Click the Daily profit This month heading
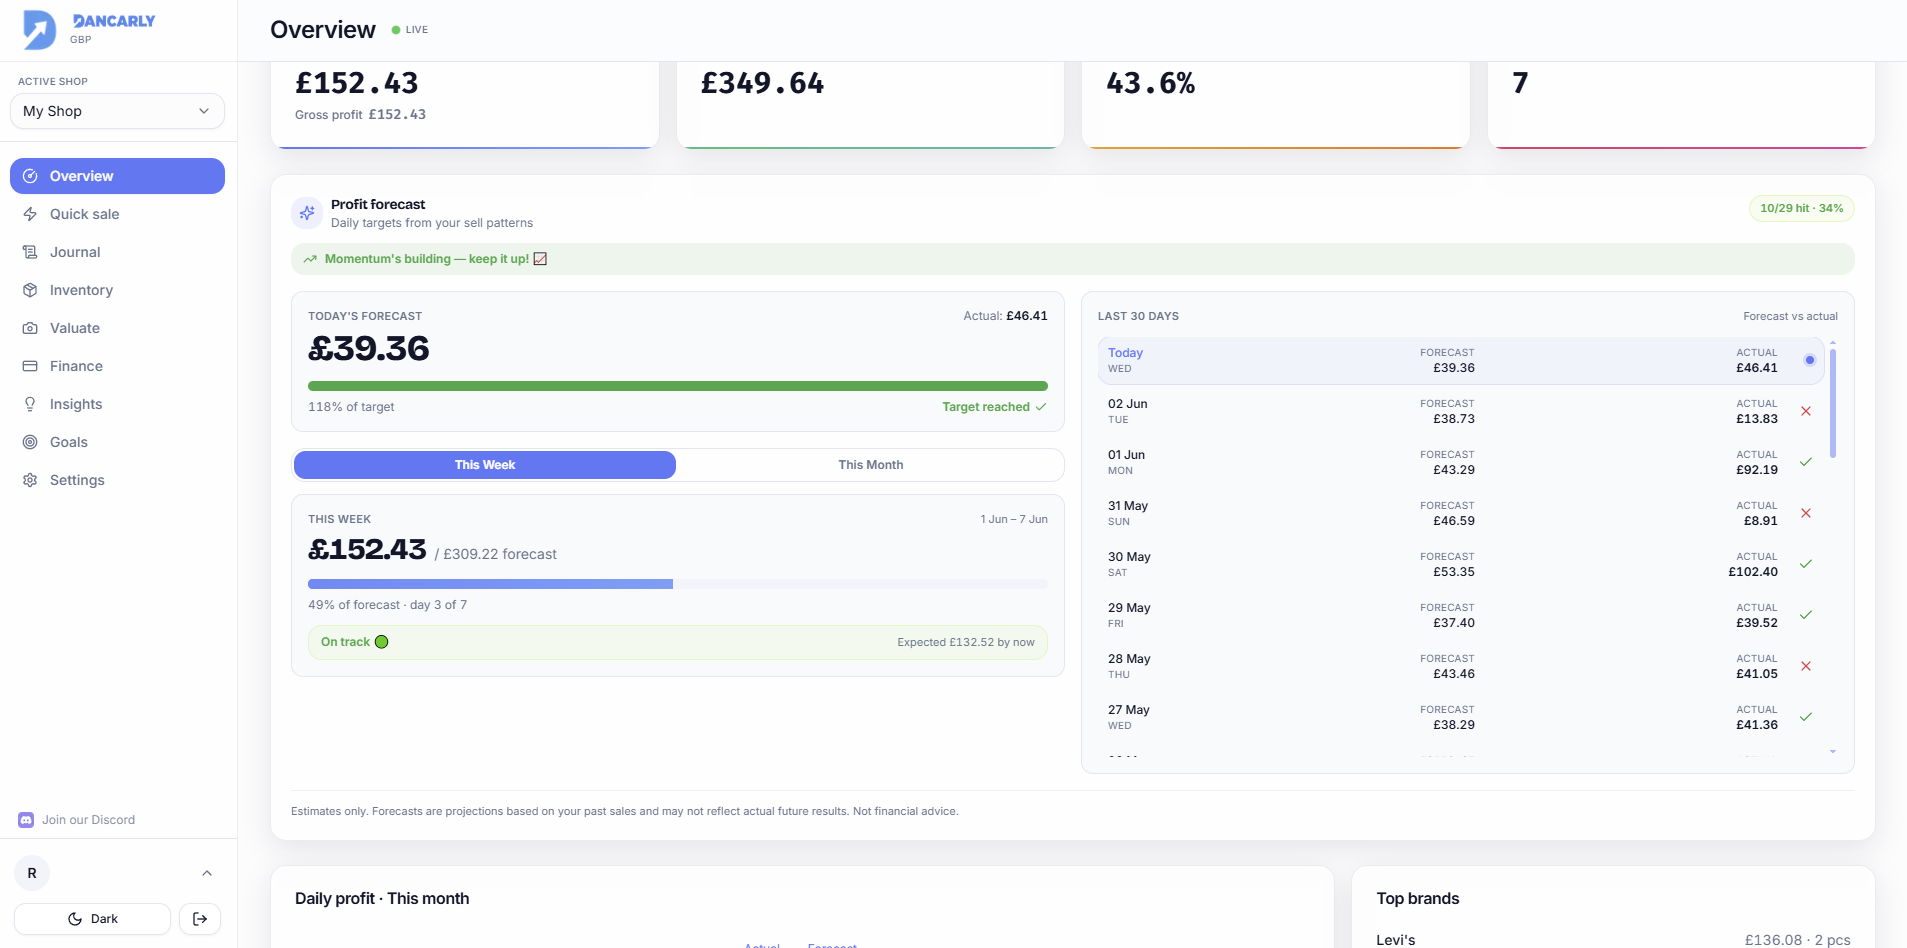The width and height of the screenshot is (1907, 948). (382, 898)
